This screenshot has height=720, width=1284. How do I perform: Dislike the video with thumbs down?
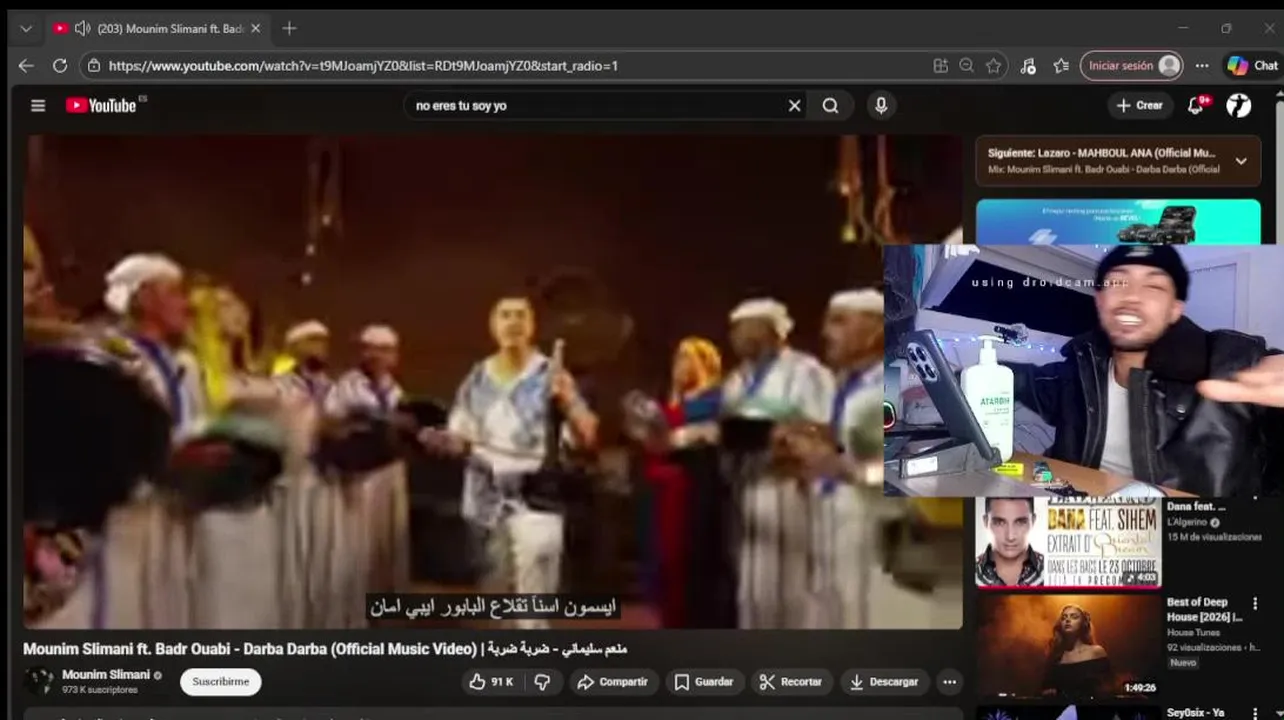pyautogui.click(x=542, y=682)
